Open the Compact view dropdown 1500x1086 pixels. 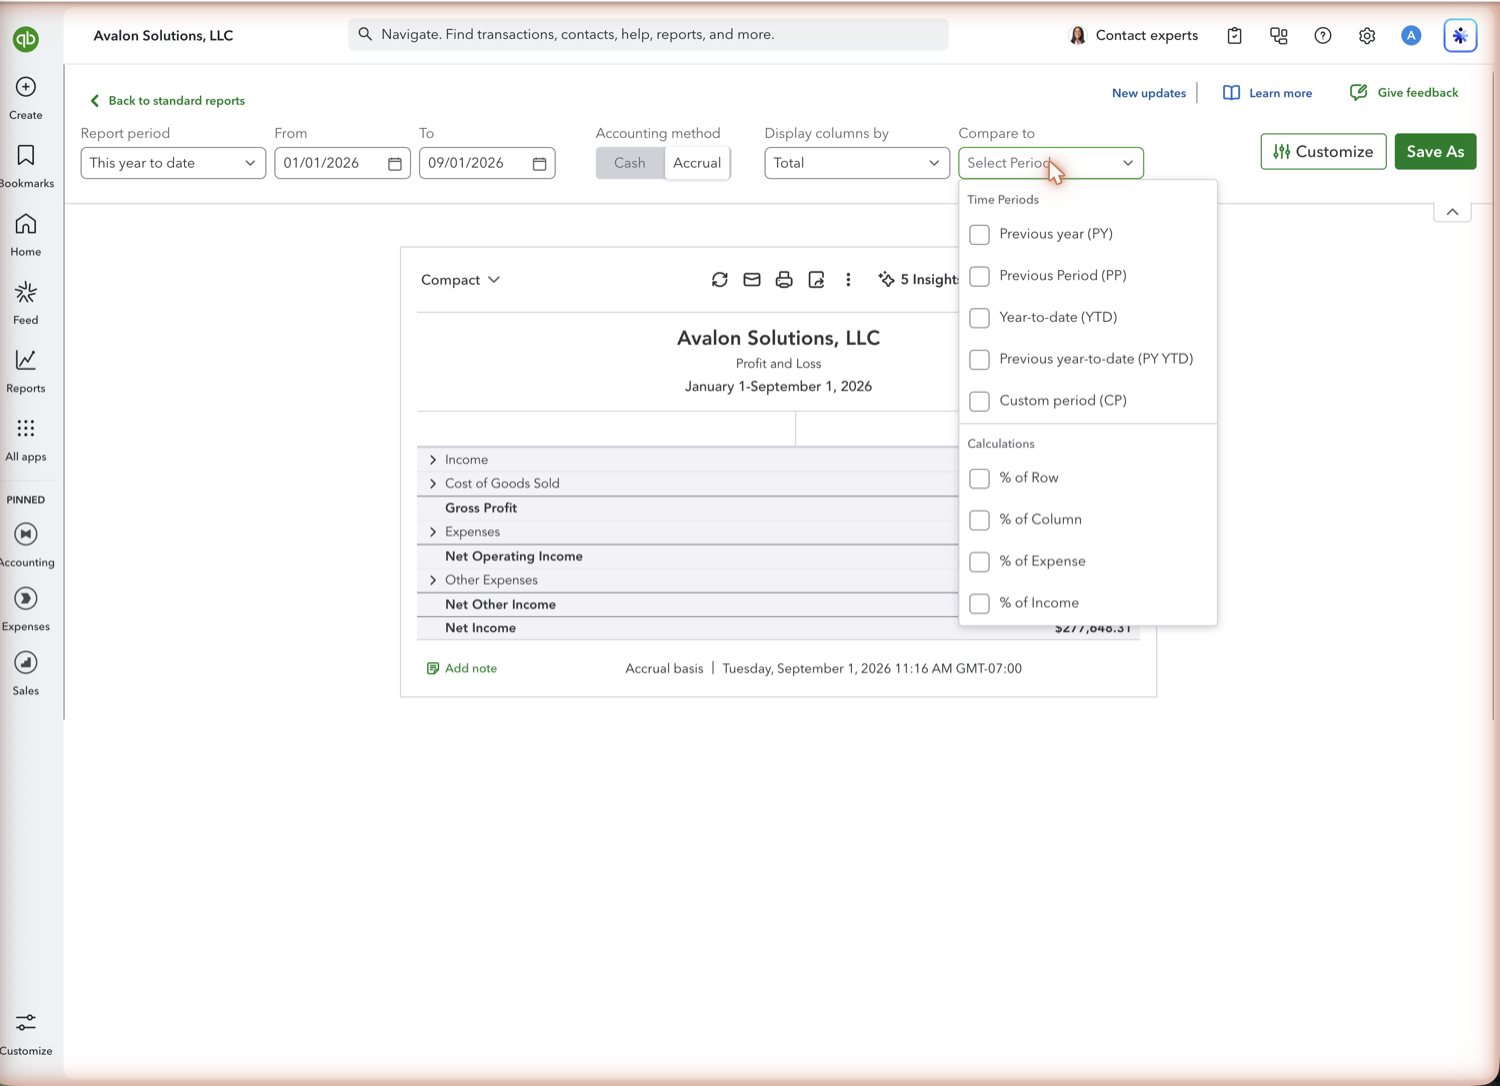coord(460,280)
